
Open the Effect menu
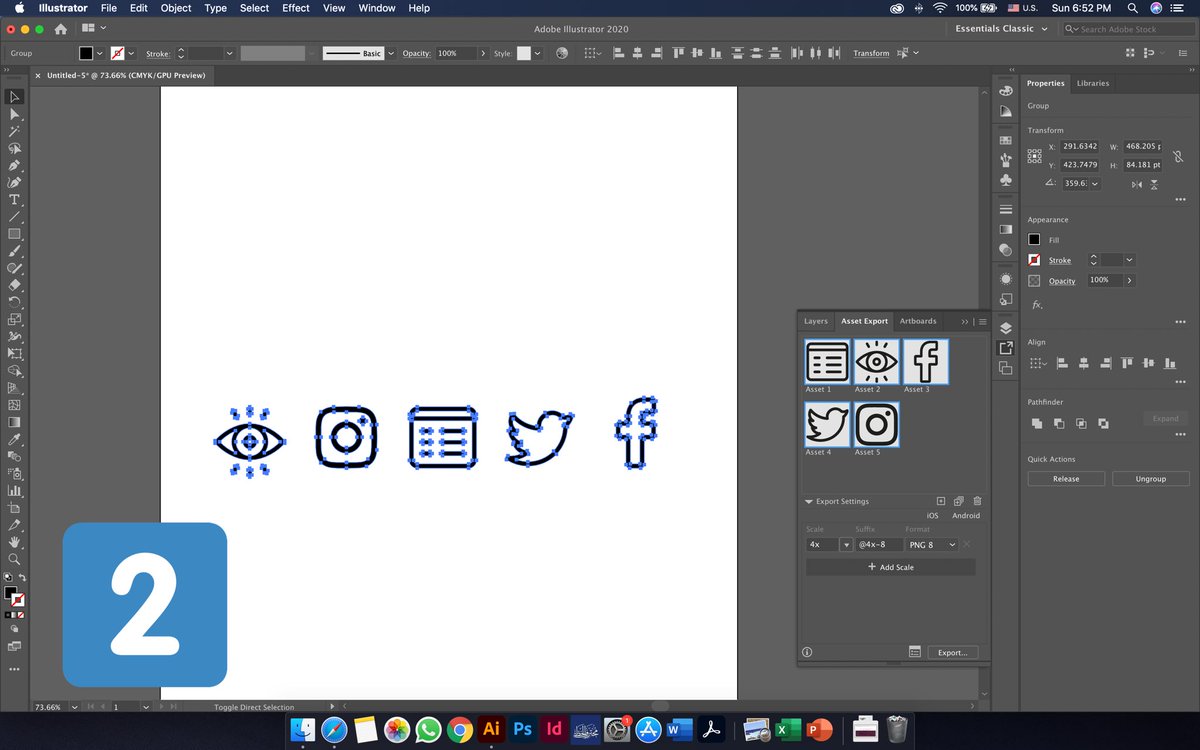coord(296,8)
